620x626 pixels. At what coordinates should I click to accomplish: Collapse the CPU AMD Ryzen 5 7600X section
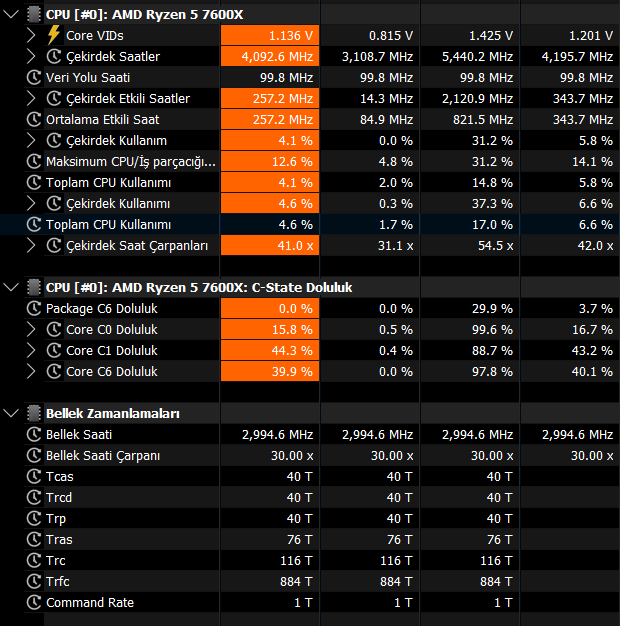11,15
